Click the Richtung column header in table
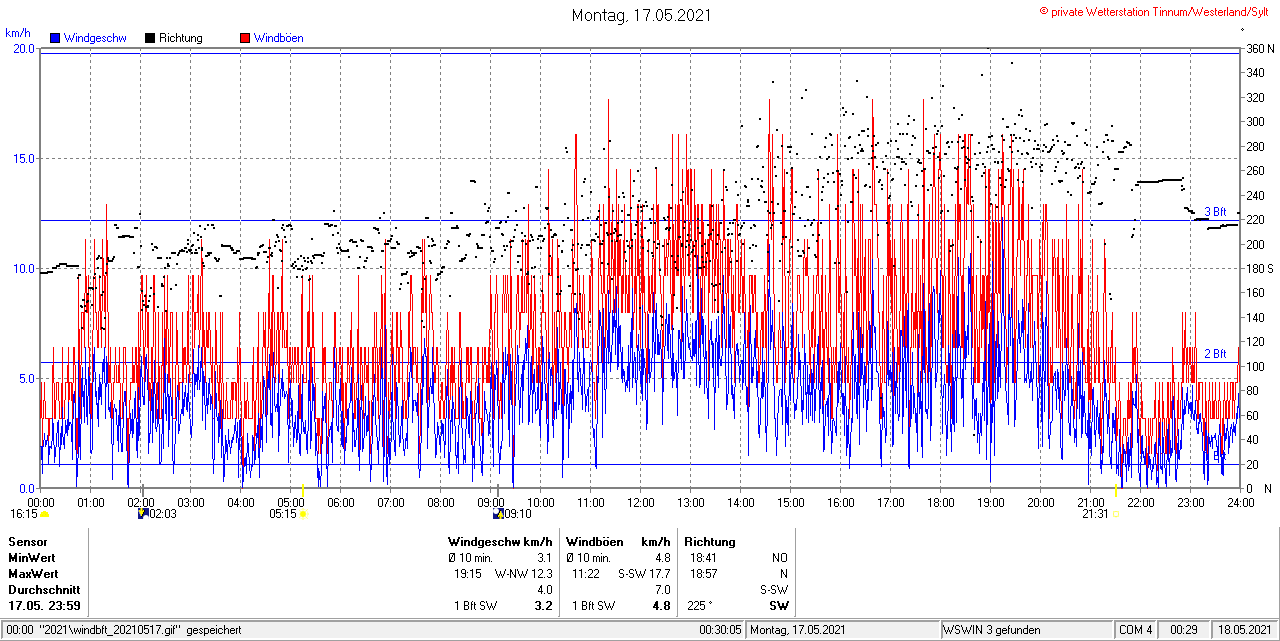 click(x=710, y=542)
